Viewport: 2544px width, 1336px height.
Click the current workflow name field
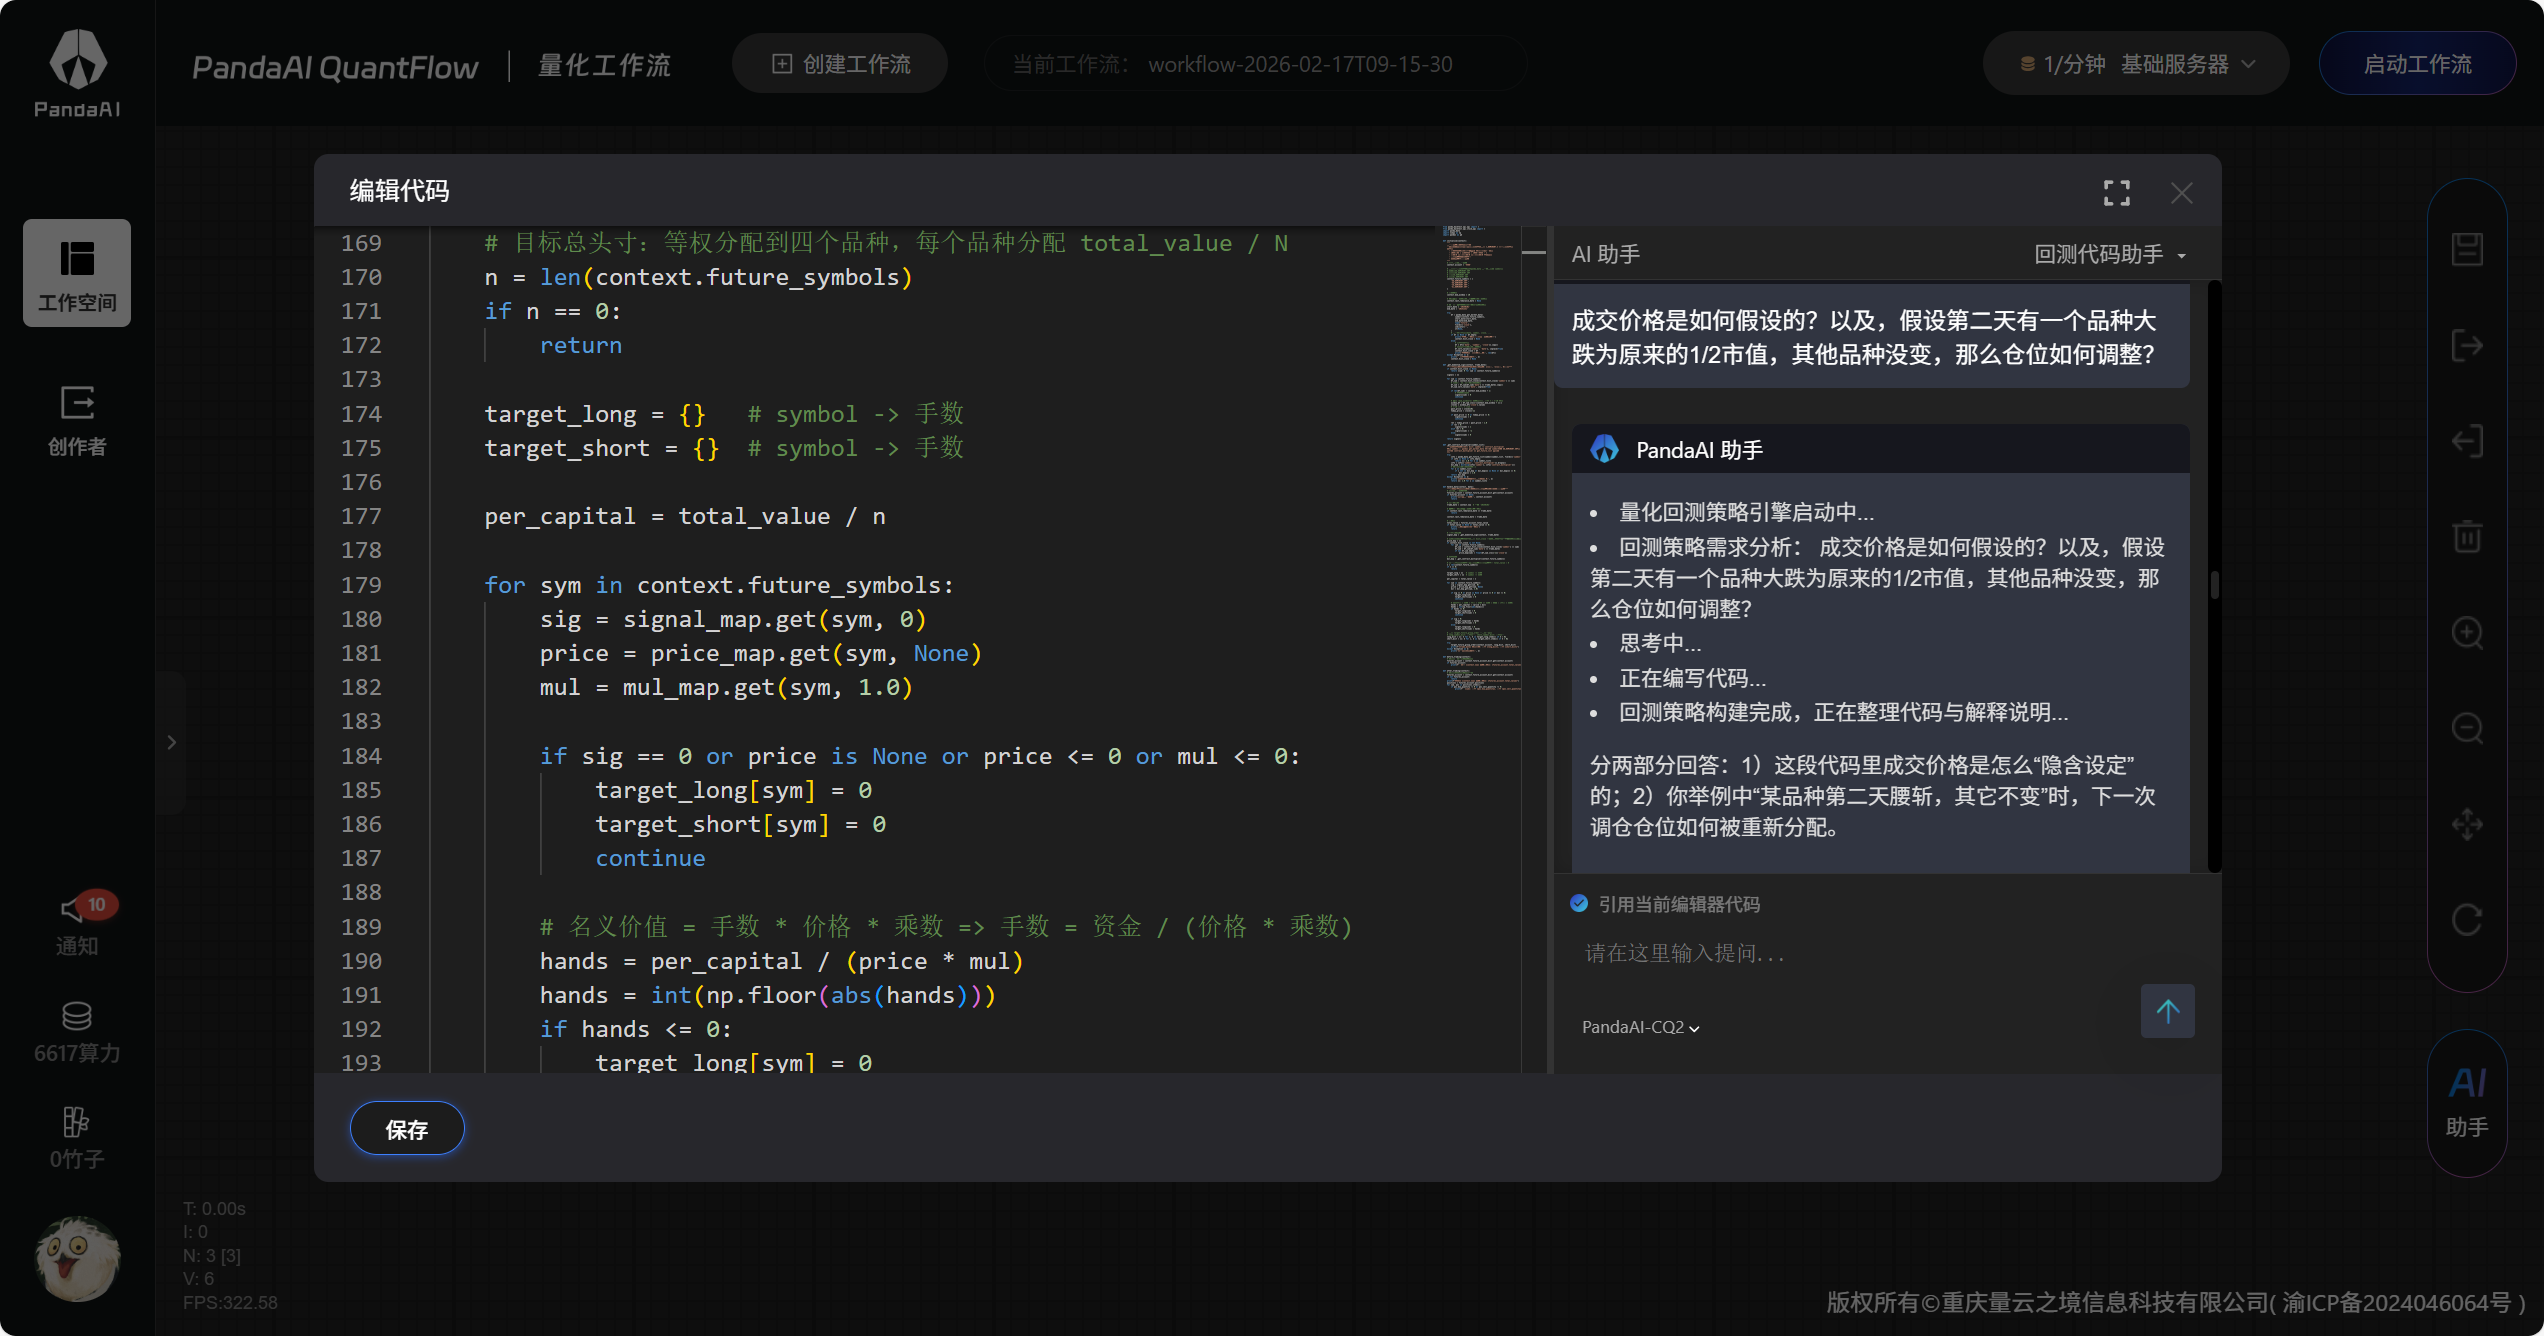[1256, 64]
